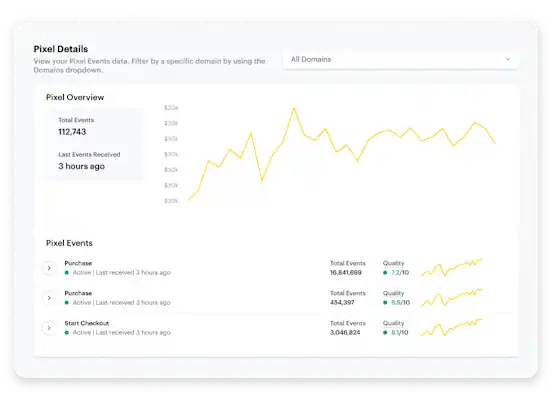Viewport: 552px width, 400px height.
Task: Expand the Start Checkout event row
Action: pyautogui.click(x=49, y=328)
